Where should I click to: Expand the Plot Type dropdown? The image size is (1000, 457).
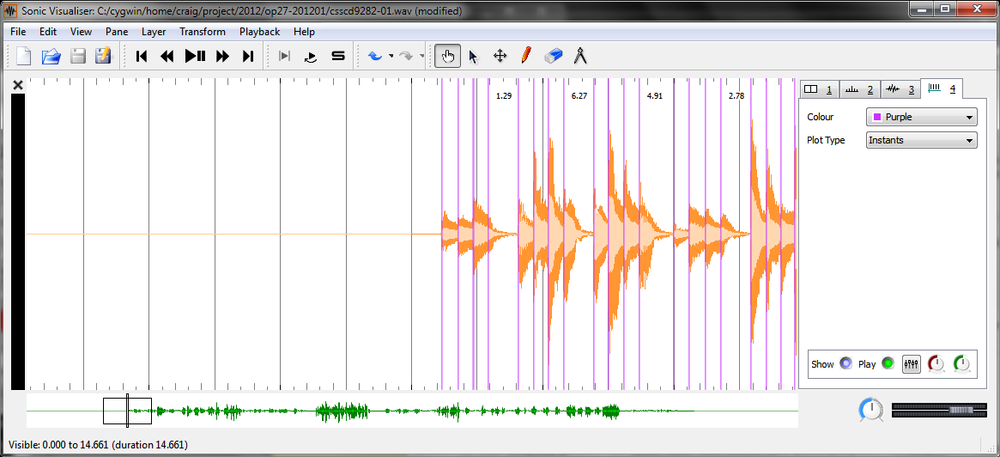921,140
